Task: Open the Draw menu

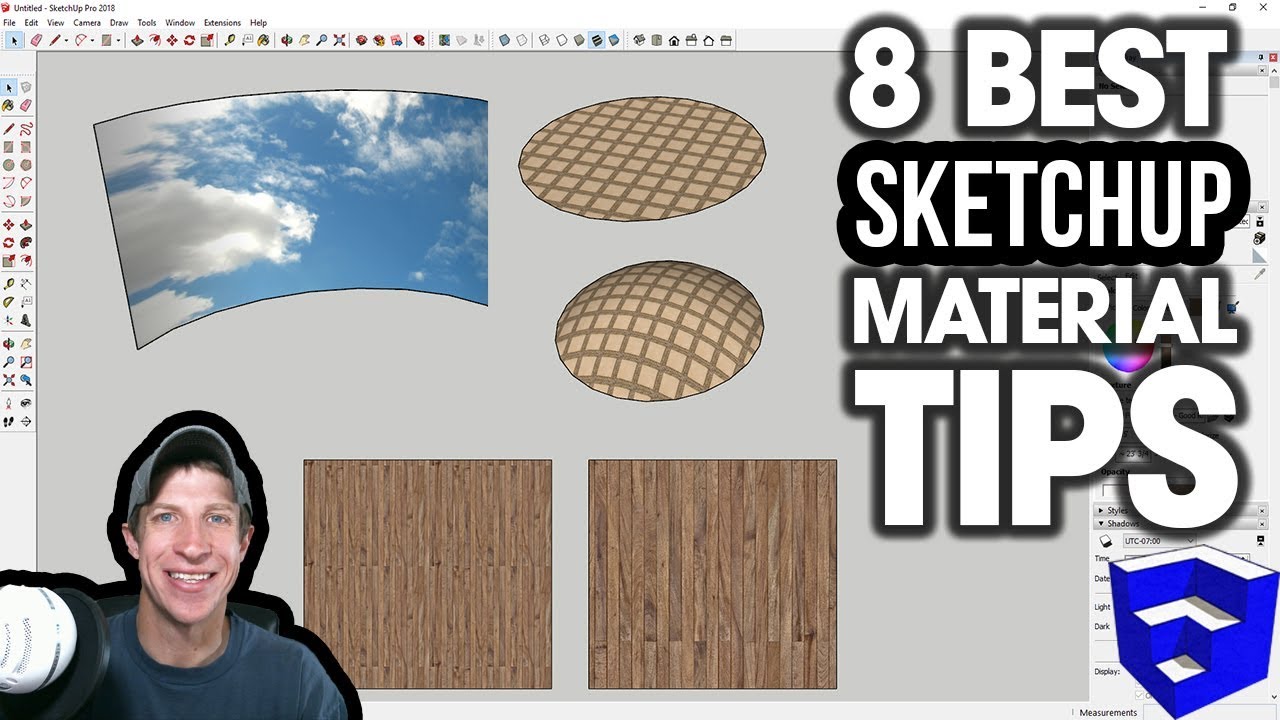Action: pos(119,22)
